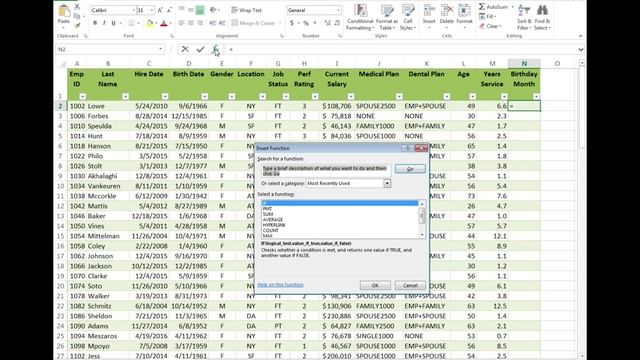Select Middle Align icon
The height and width of the screenshot is (360, 640).
tap(191, 10)
